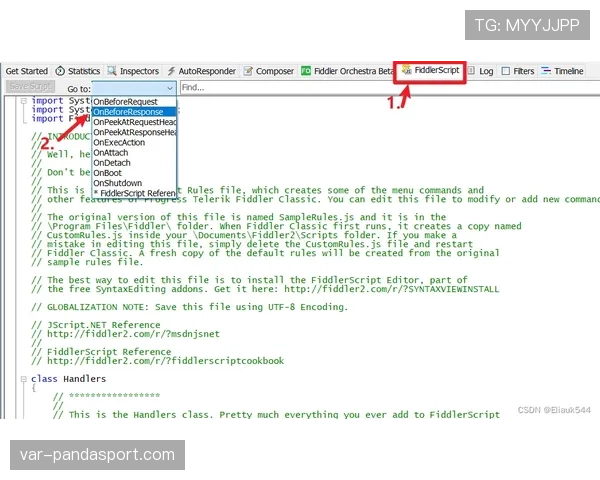The image size is (600, 480).
Task: Collapse the class Handlers block
Action: click(x=23, y=379)
